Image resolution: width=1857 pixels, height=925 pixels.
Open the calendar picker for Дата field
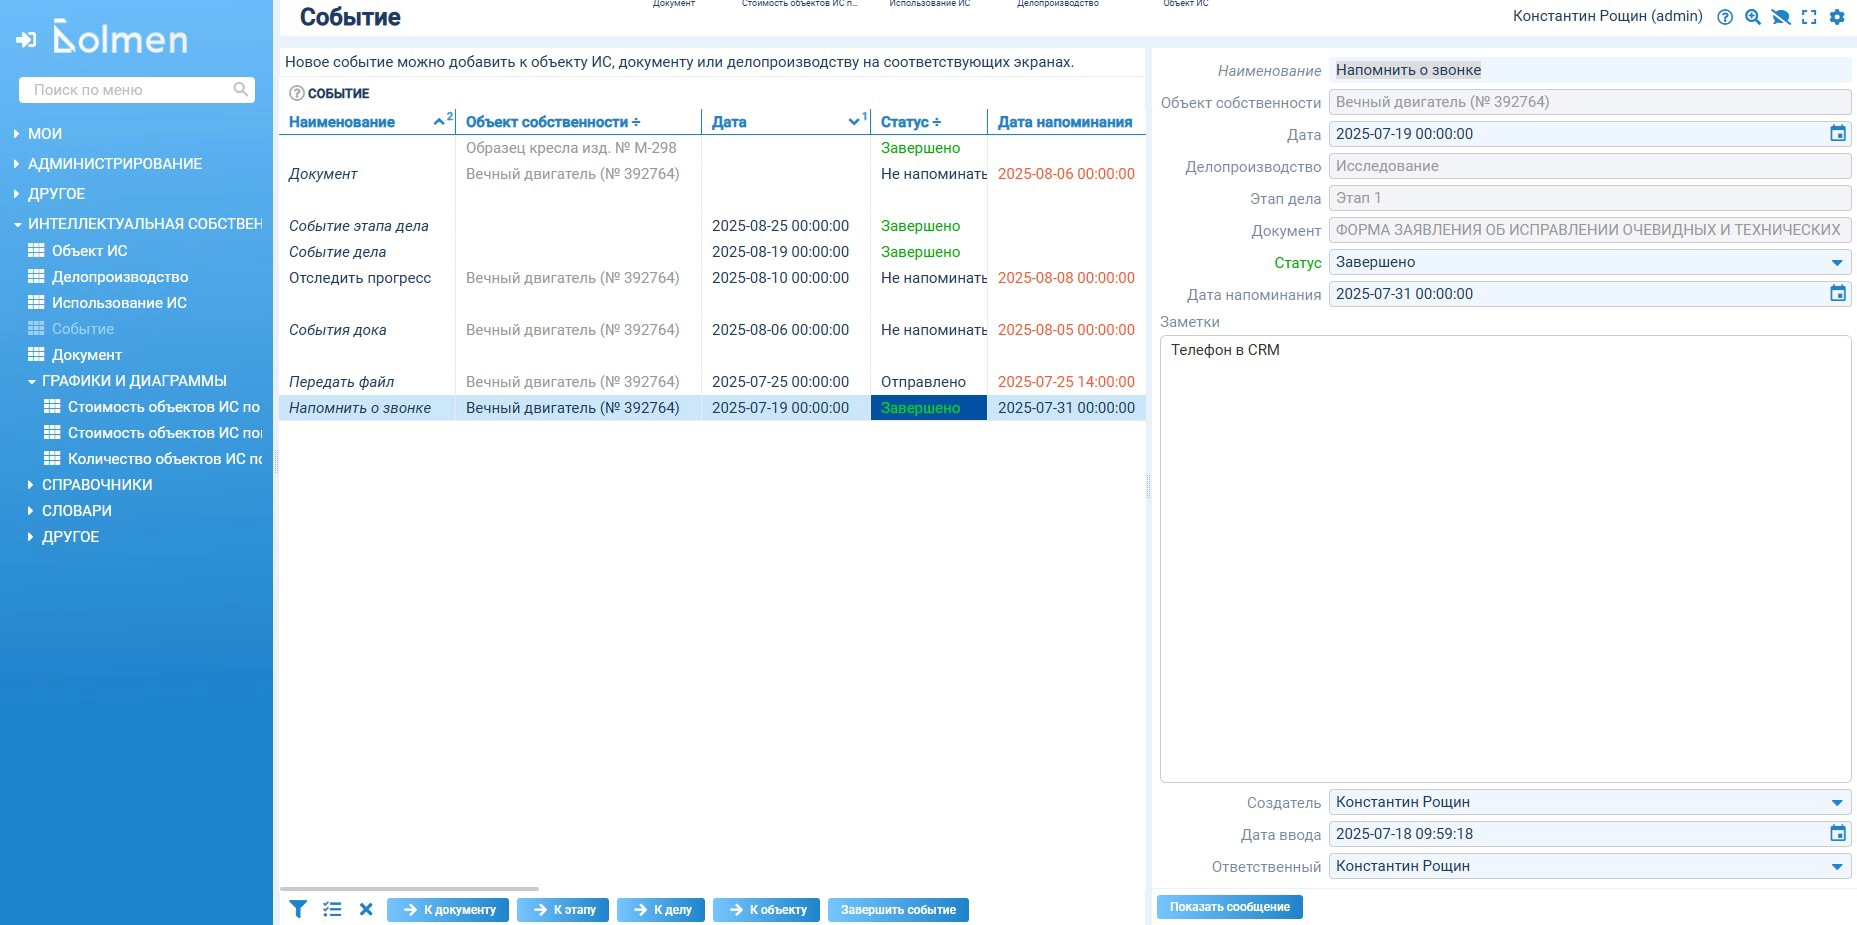(1838, 134)
